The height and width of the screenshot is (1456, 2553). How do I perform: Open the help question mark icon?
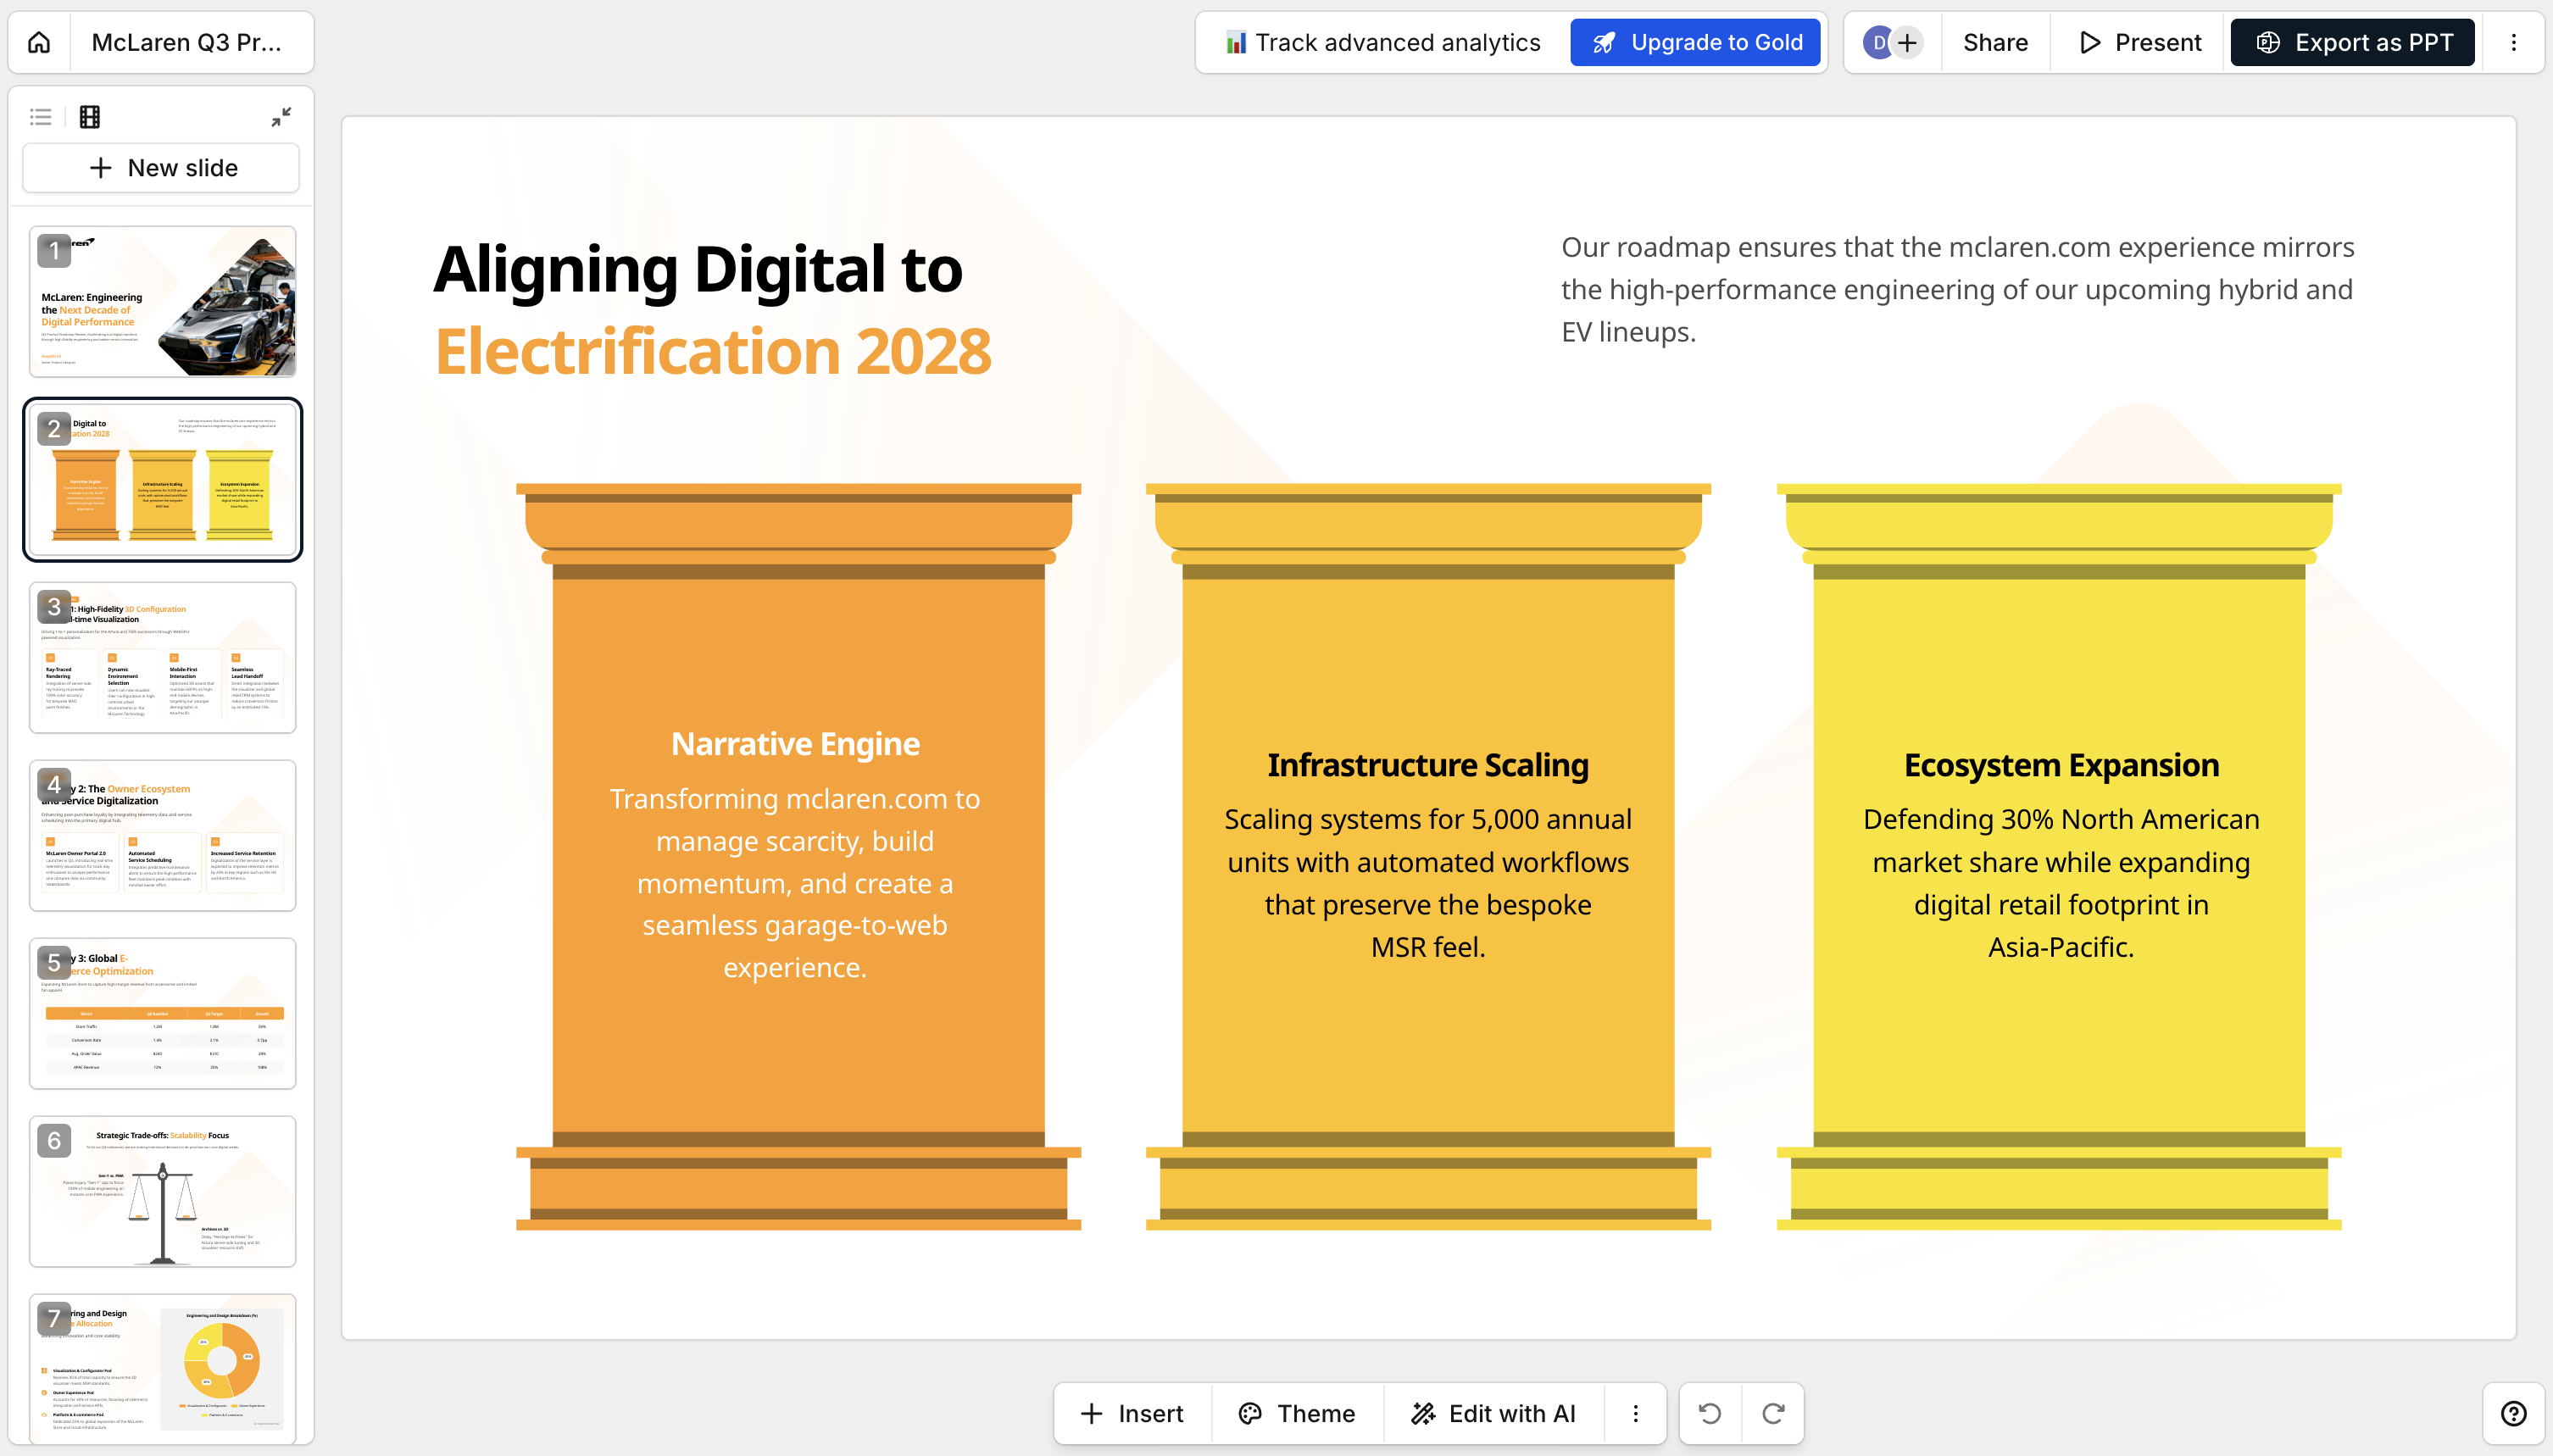(2513, 1413)
